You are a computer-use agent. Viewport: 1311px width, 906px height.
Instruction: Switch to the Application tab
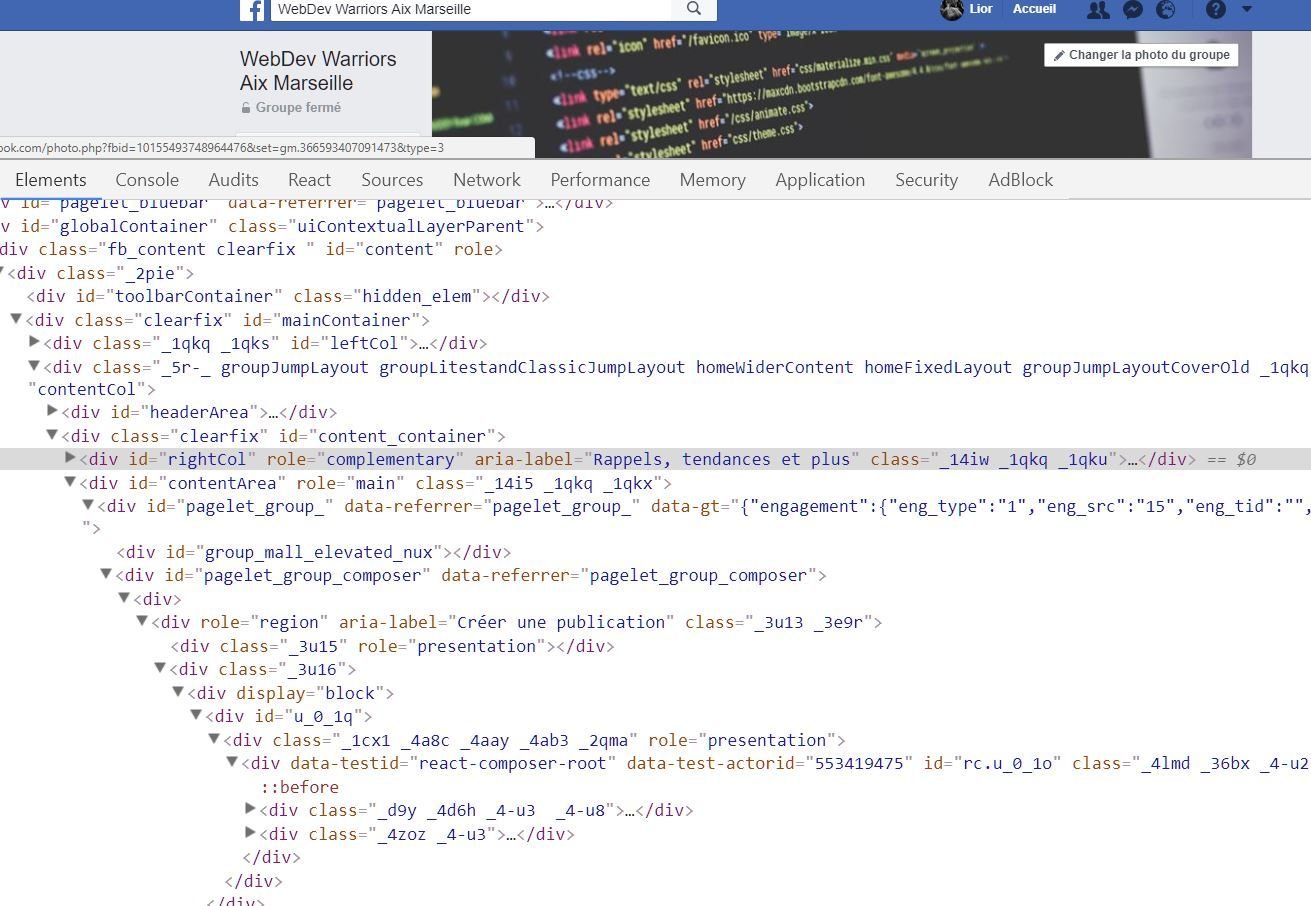tap(820, 180)
